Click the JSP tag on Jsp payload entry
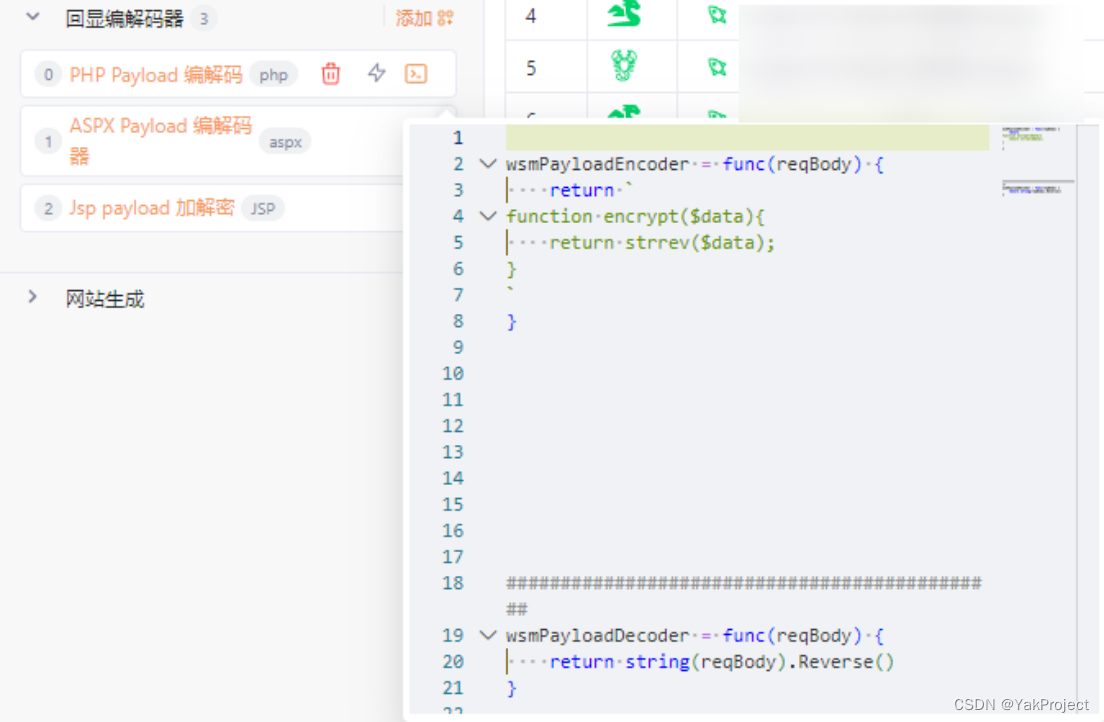 point(263,208)
